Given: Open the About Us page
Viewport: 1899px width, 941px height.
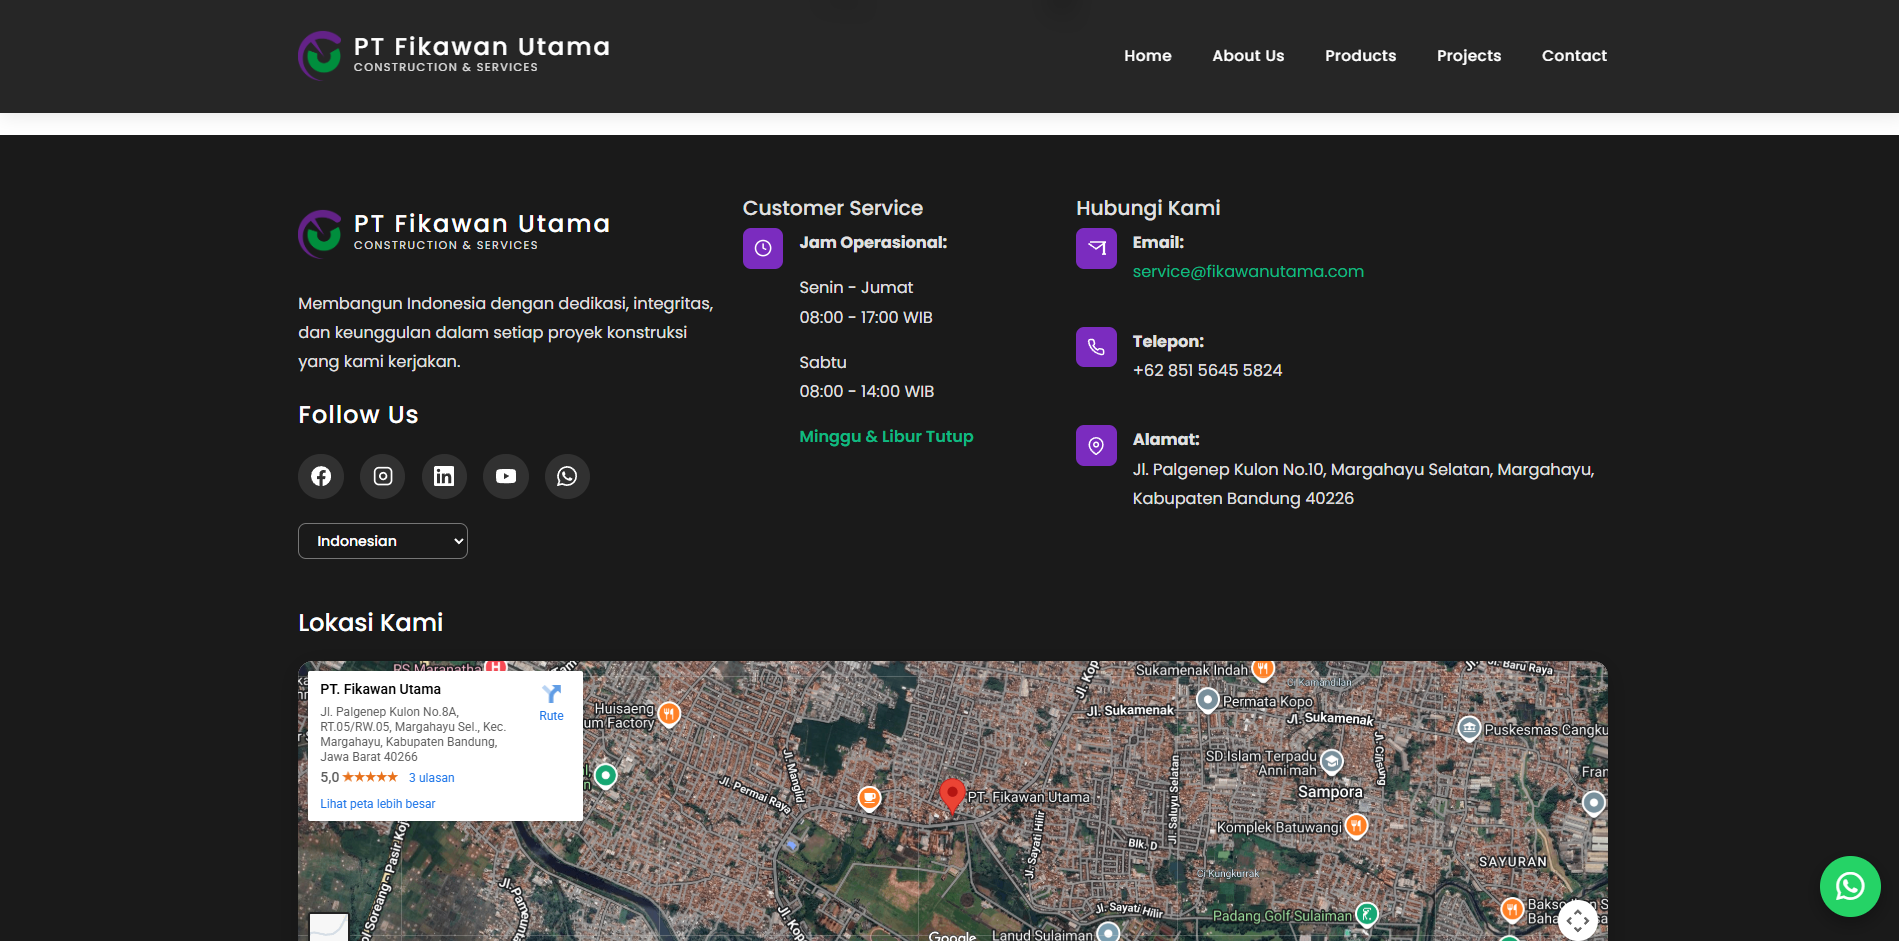Looking at the screenshot, I should click(x=1248, y=56).
